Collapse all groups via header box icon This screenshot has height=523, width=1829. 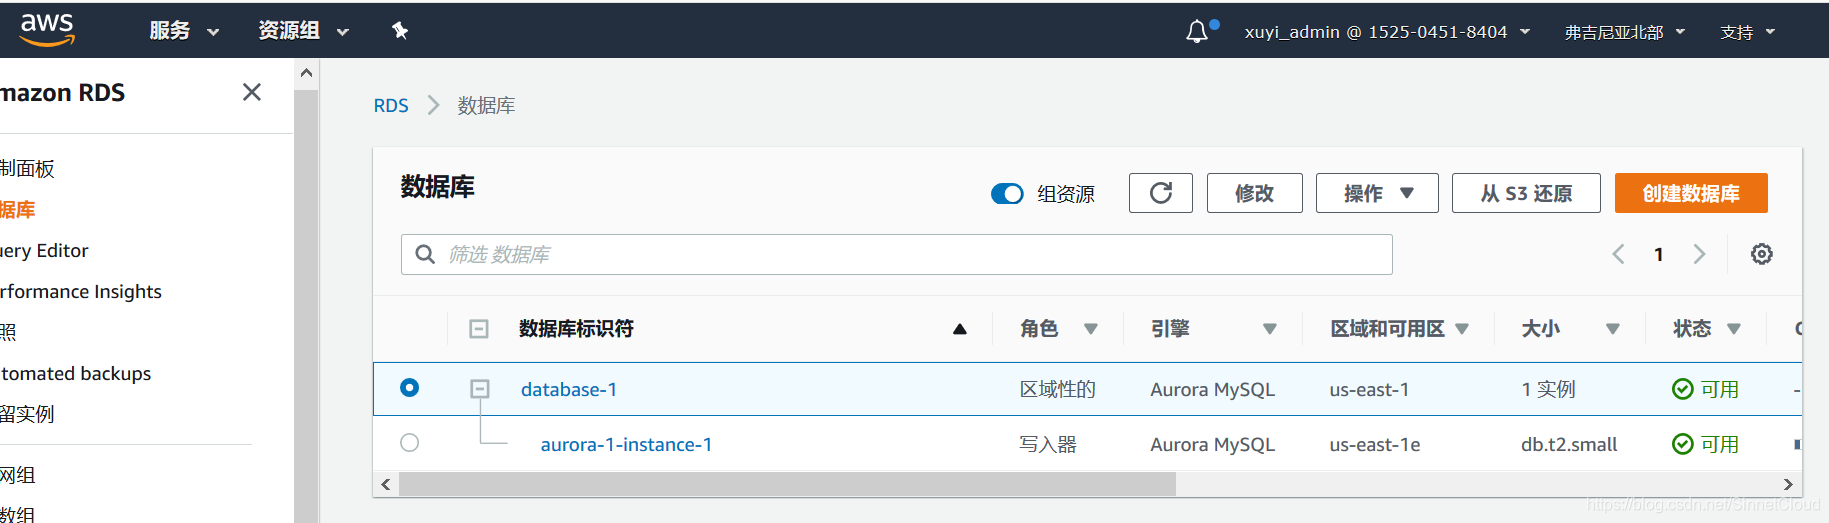(x=479, y=329)
